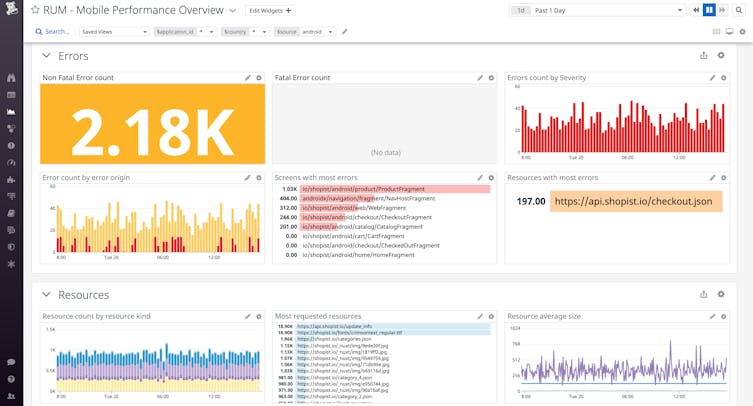Image resolution: width=753 pixels, height=406 pixels.
Task: Select the NavHostFragment row
Action: point(384,198)
